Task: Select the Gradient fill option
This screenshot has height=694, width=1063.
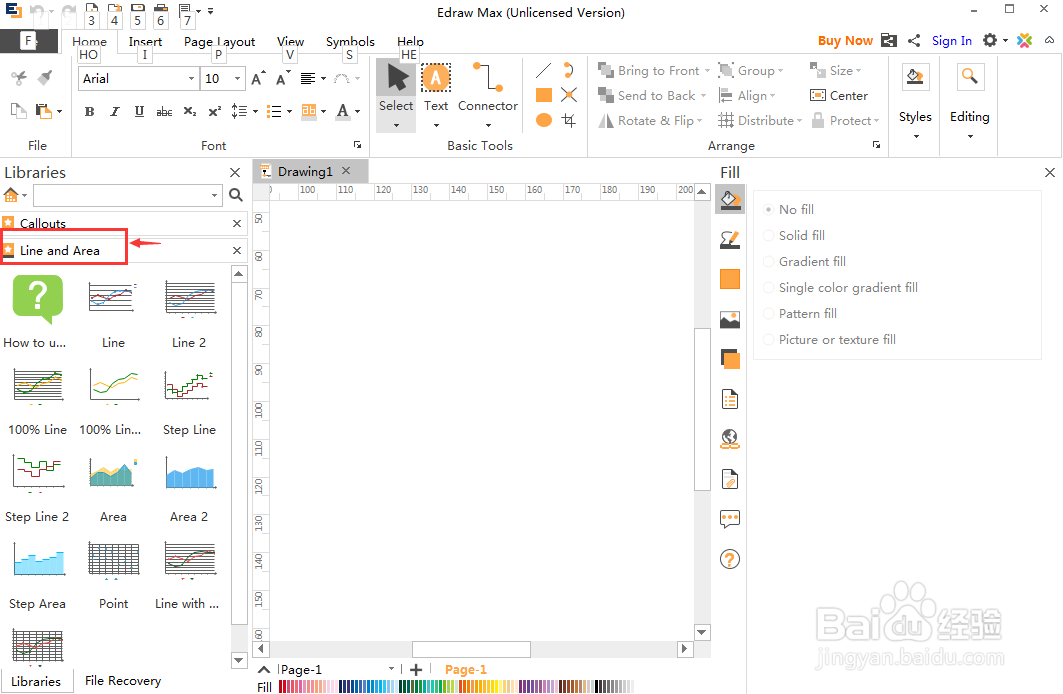Action: coord(805,262)
